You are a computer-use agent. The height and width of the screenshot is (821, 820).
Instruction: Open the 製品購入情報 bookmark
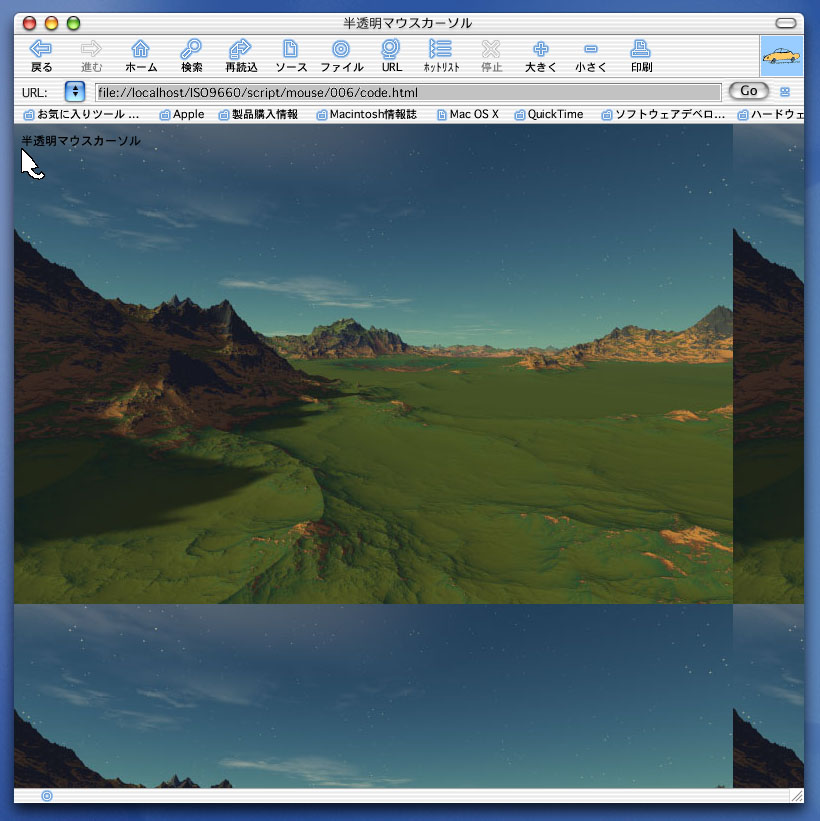point(258,114)
